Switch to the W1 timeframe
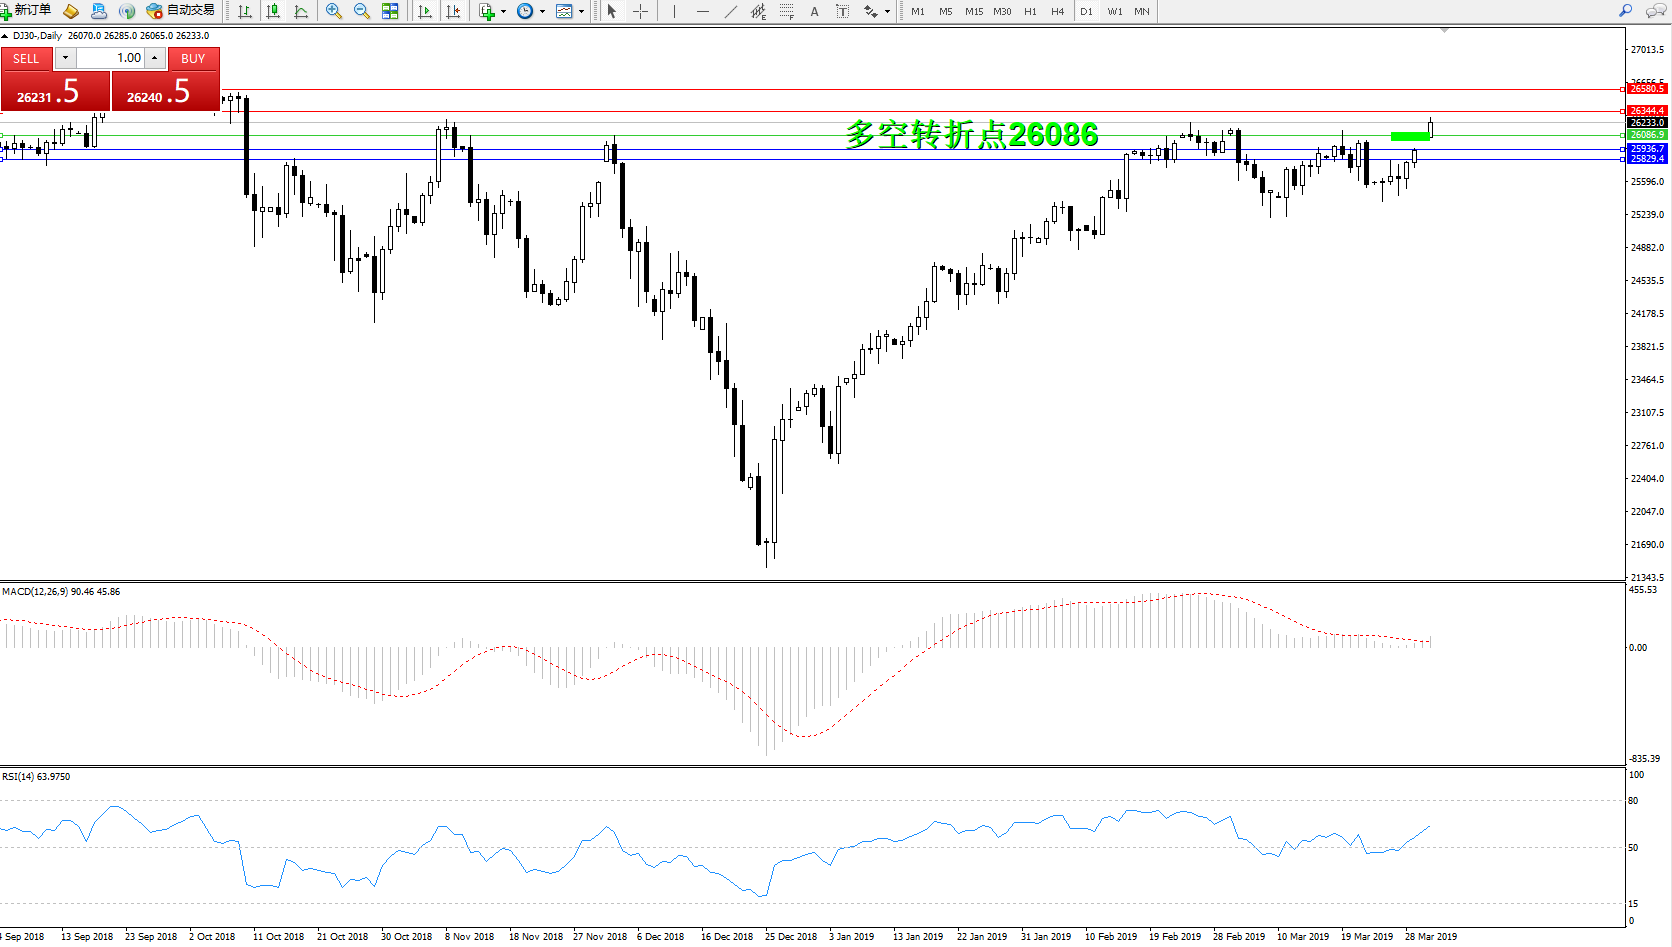The width and height of the screenshot is (1672, 947). (1115, 12)
